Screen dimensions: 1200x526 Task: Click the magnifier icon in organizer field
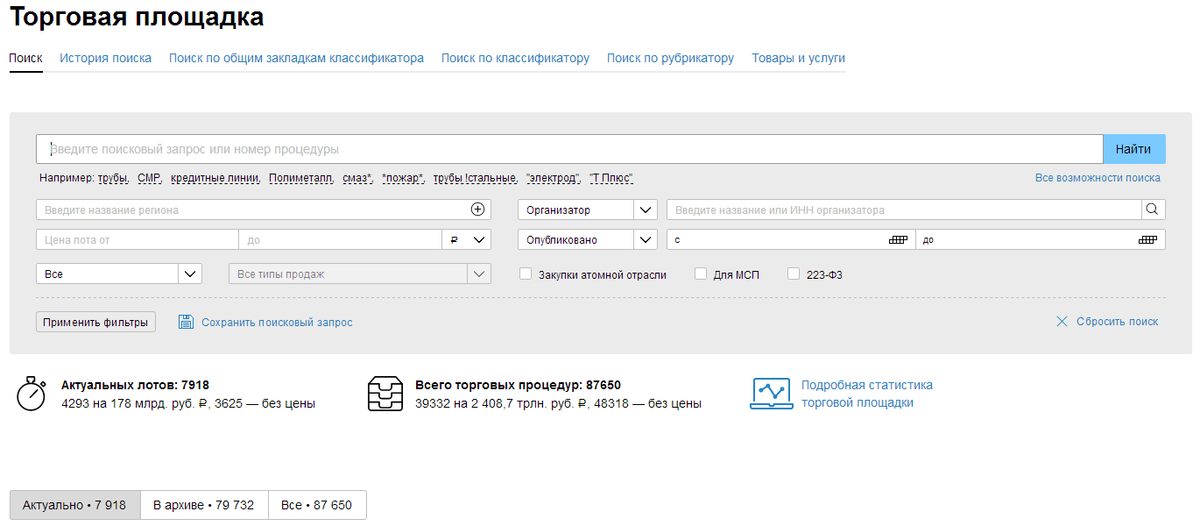tap(1152, 210)
